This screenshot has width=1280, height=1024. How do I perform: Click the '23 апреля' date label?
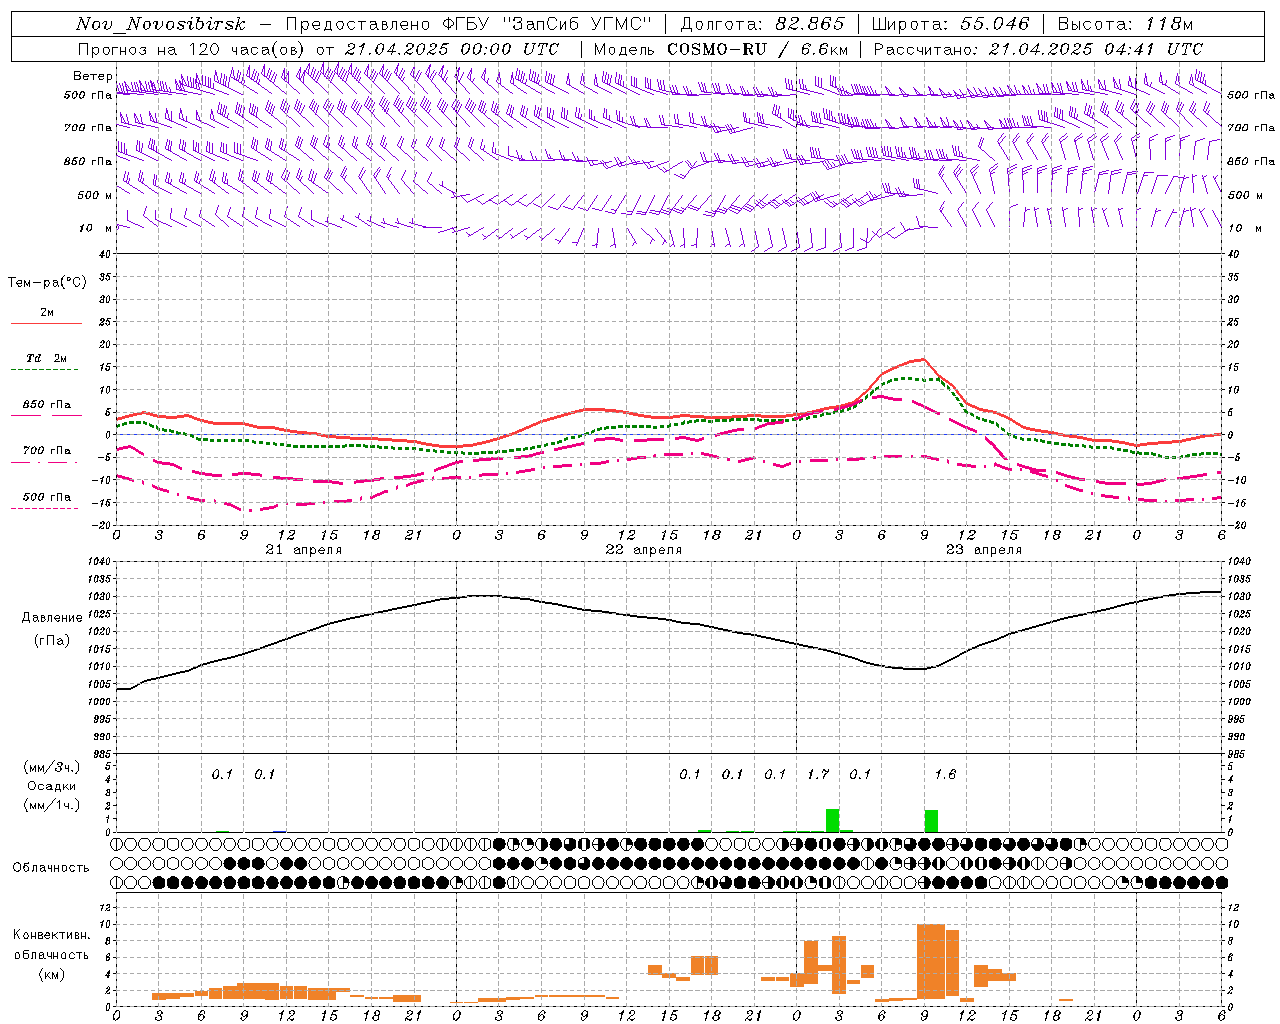984,550
